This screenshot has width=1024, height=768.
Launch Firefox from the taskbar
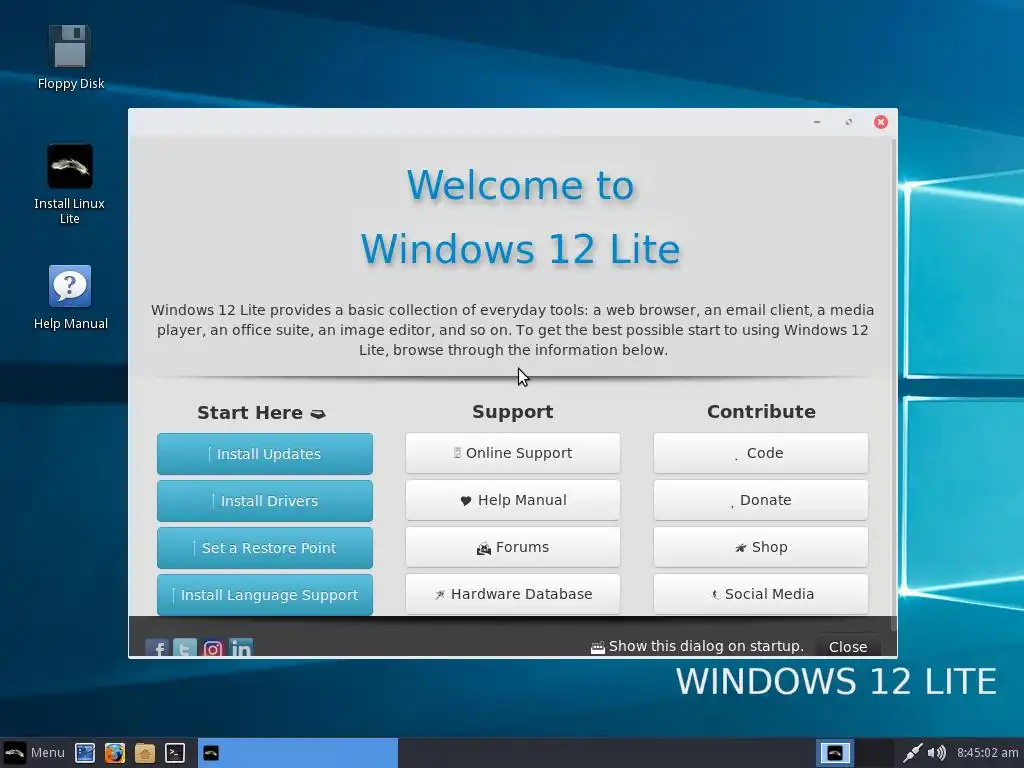pyautogui.click(x=115, y=753)
